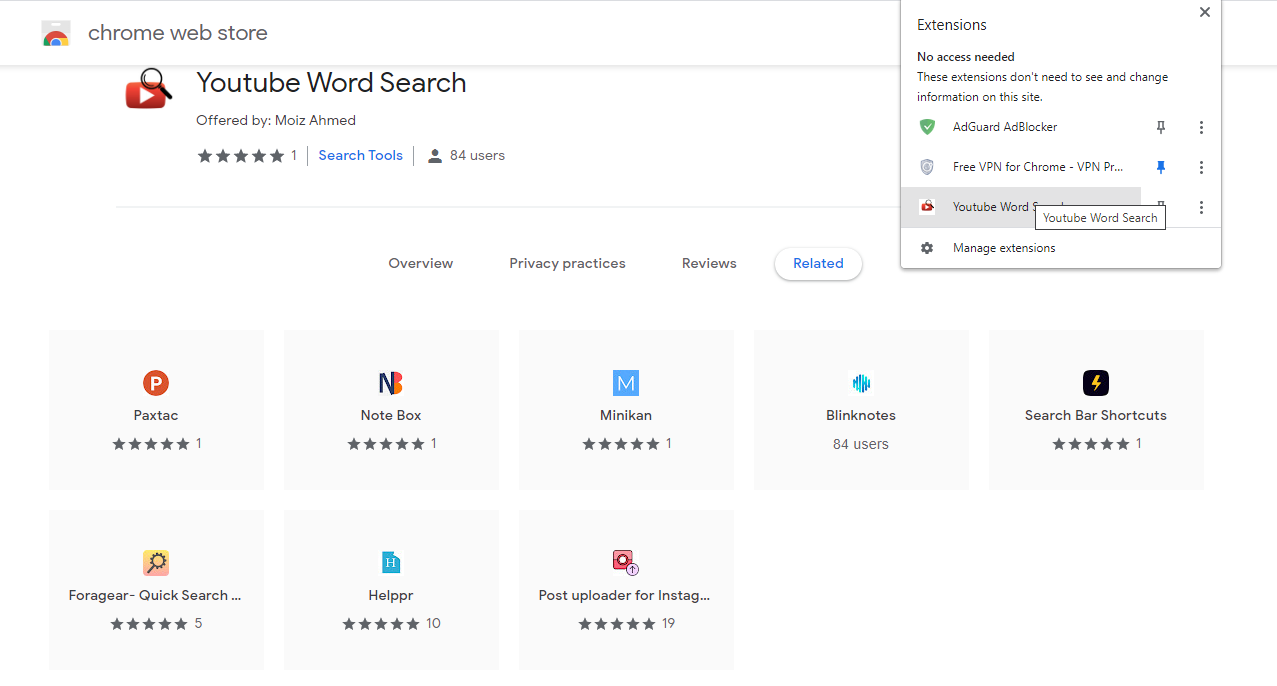Screen dimensions: 1277x686
Task: Close the Extensions popup
Action: [x=1205, y=12]
